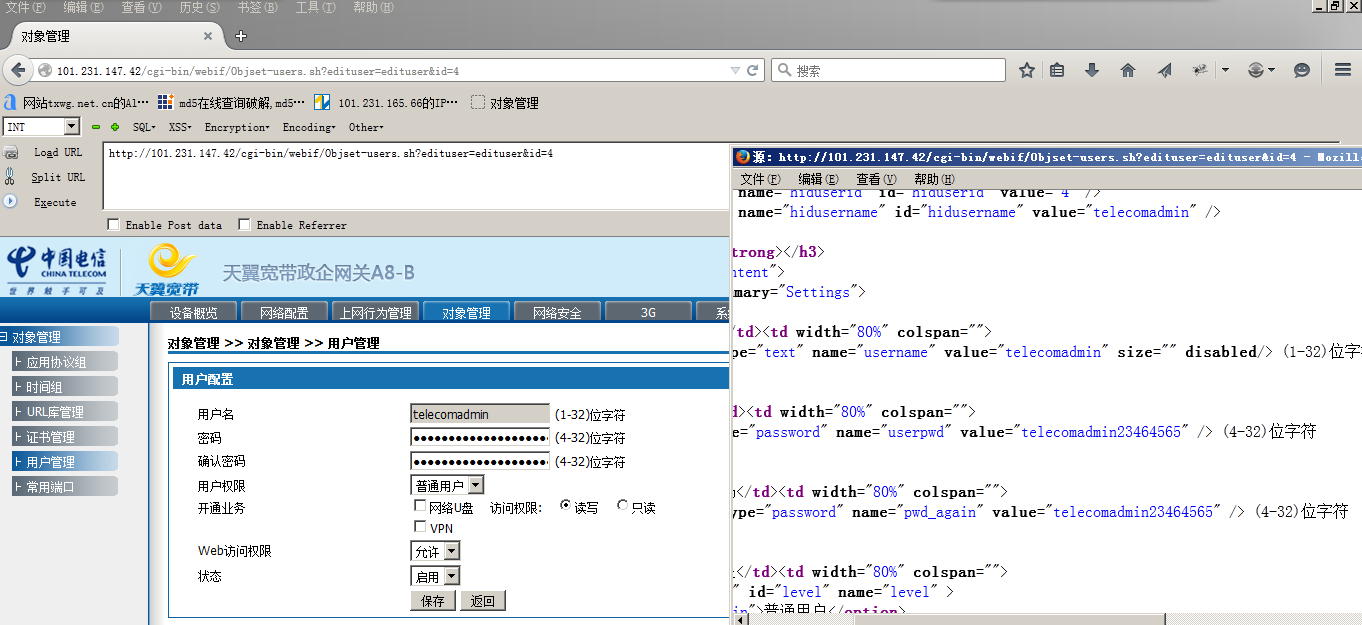1362x625 pixels.
Task: Click HackBar green plus icon
Action: pyautogui.click(x=115, y=127)
